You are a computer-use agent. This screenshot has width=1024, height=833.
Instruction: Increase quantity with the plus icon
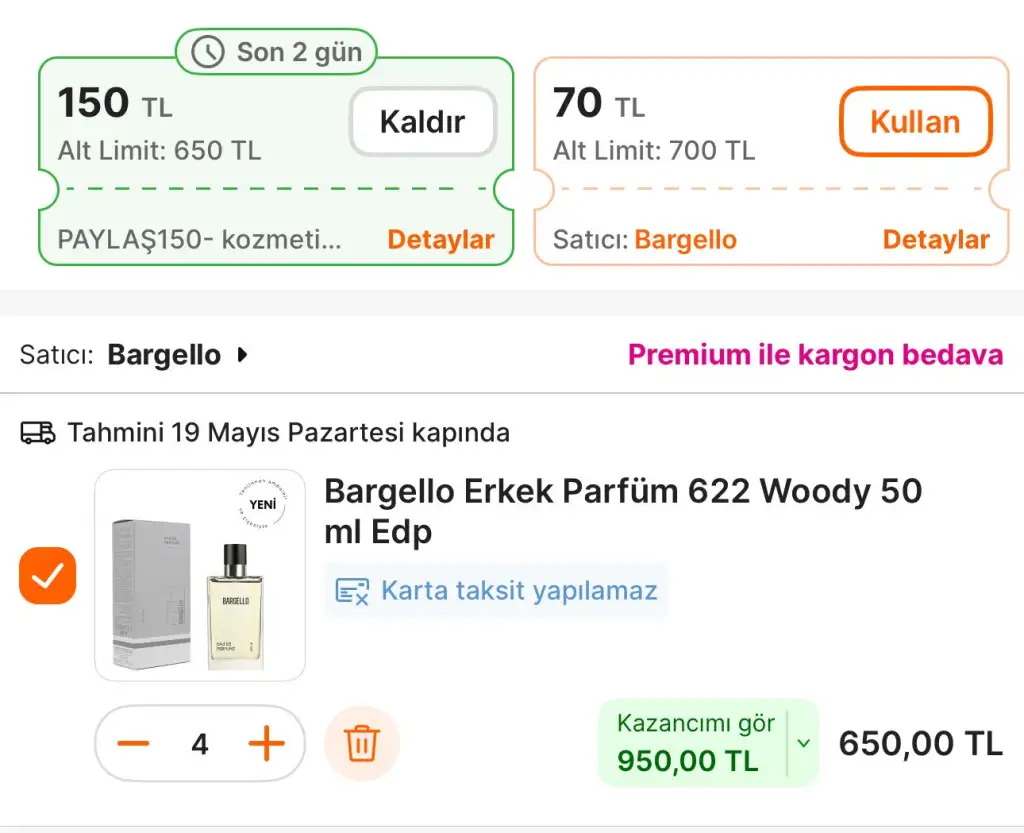(266, 743)
